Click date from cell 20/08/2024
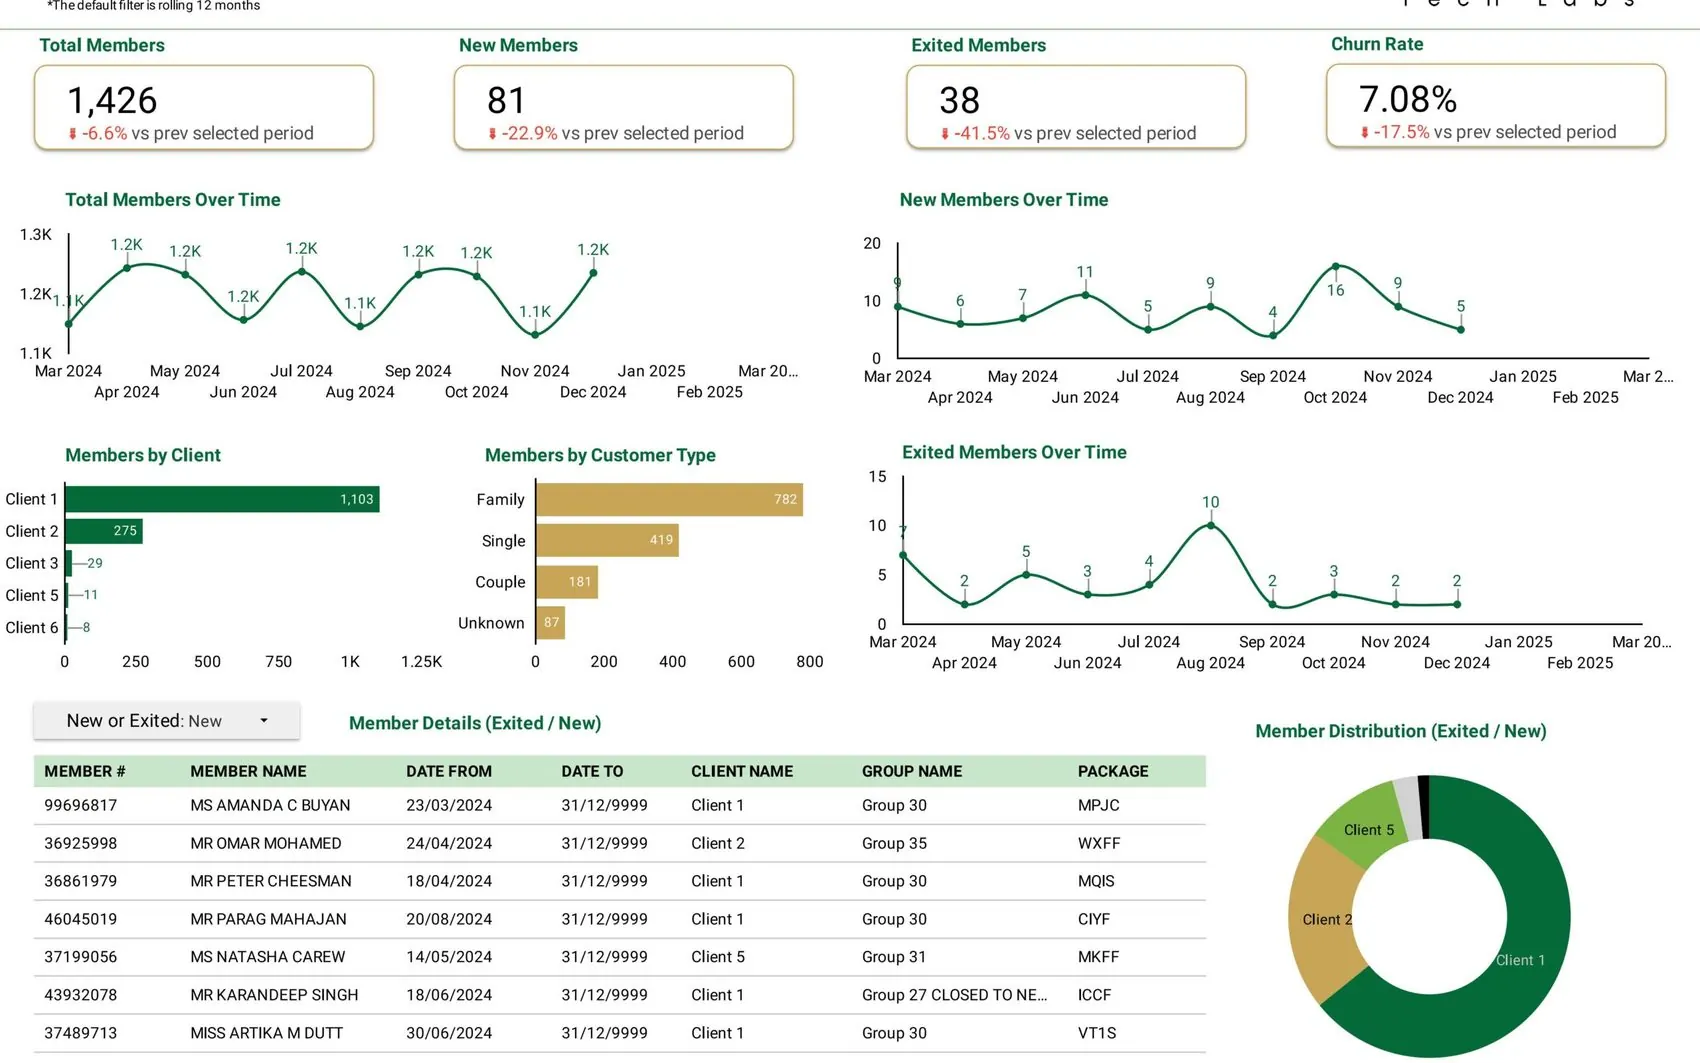1700x1063 pixels. [449, 920]
